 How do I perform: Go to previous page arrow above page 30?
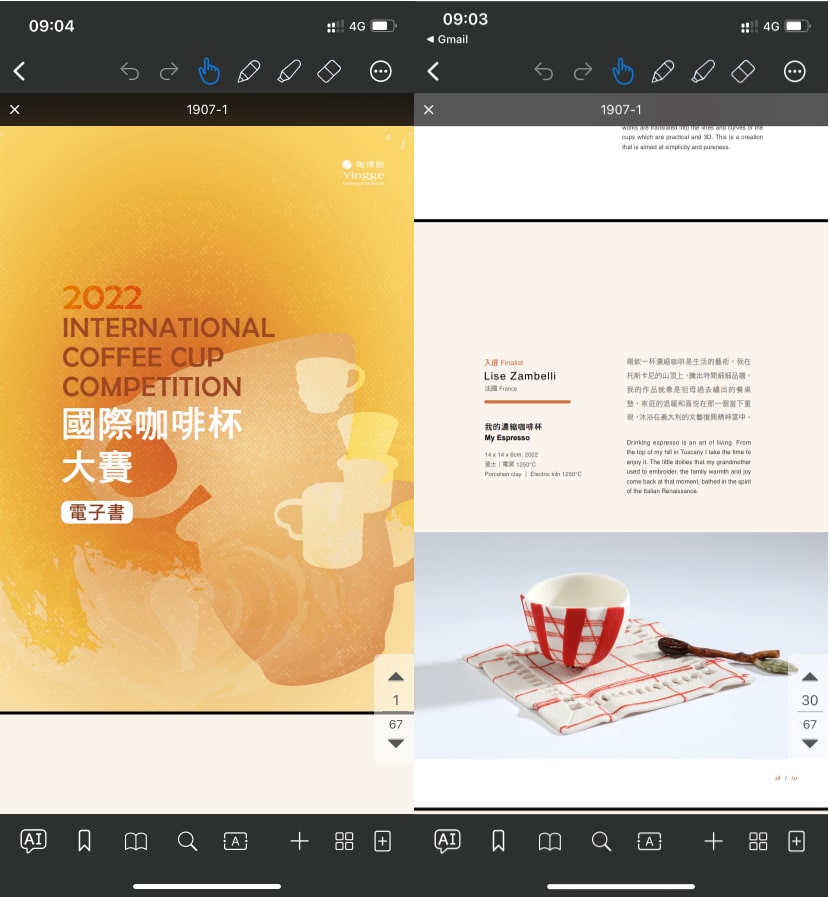(810, 677)
